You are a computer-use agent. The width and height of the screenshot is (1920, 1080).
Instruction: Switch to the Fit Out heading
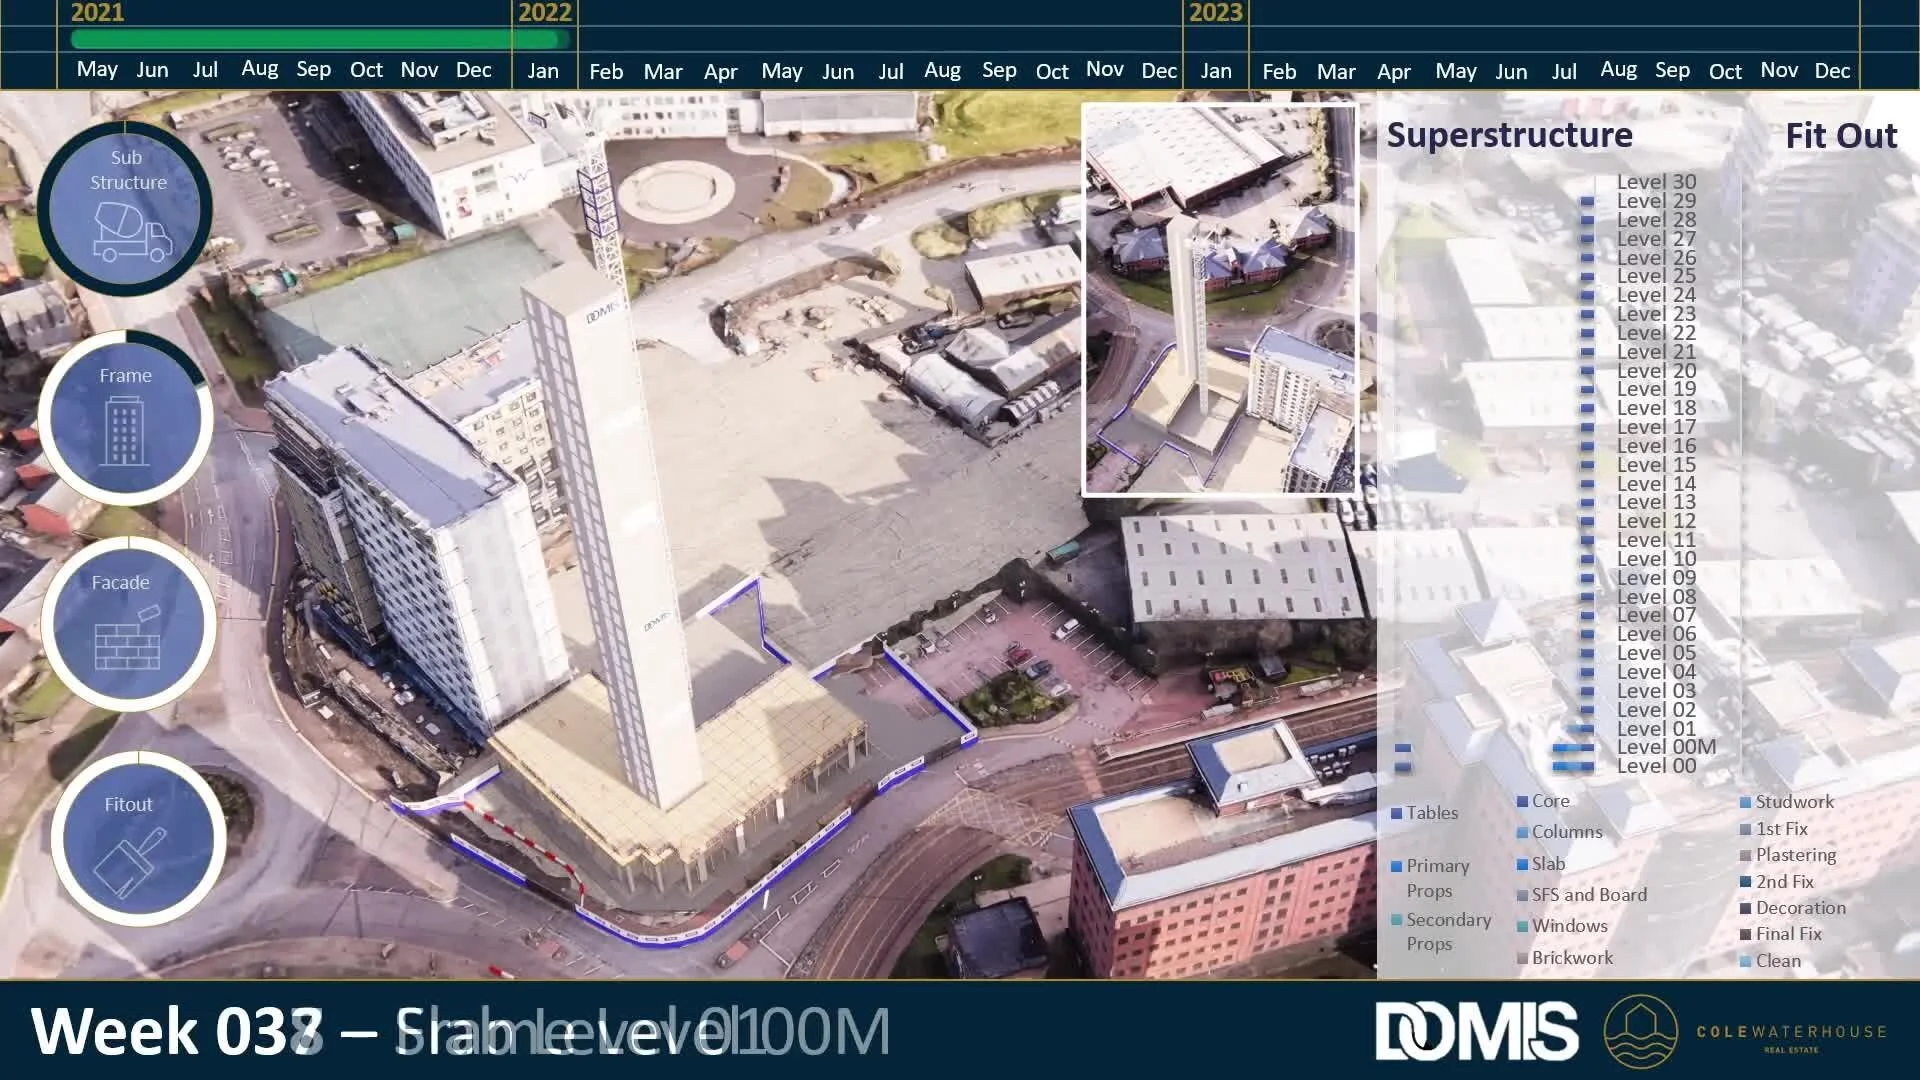click(1840, 135)
